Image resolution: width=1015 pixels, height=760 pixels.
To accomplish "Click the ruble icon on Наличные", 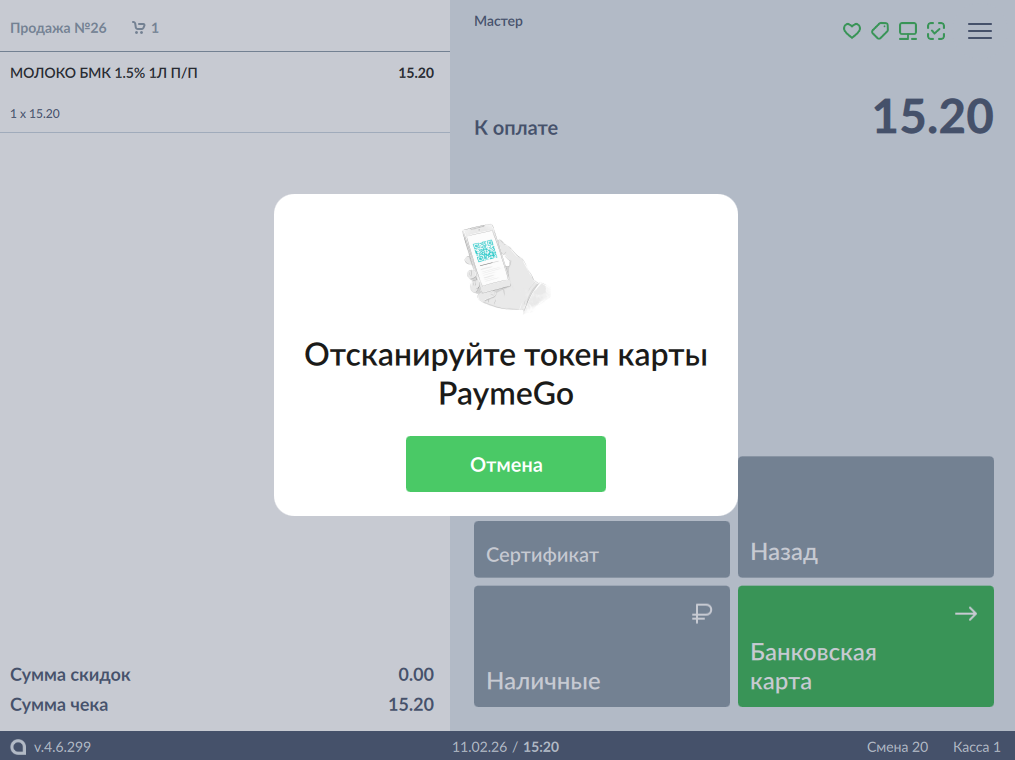I will pos(702,614).
